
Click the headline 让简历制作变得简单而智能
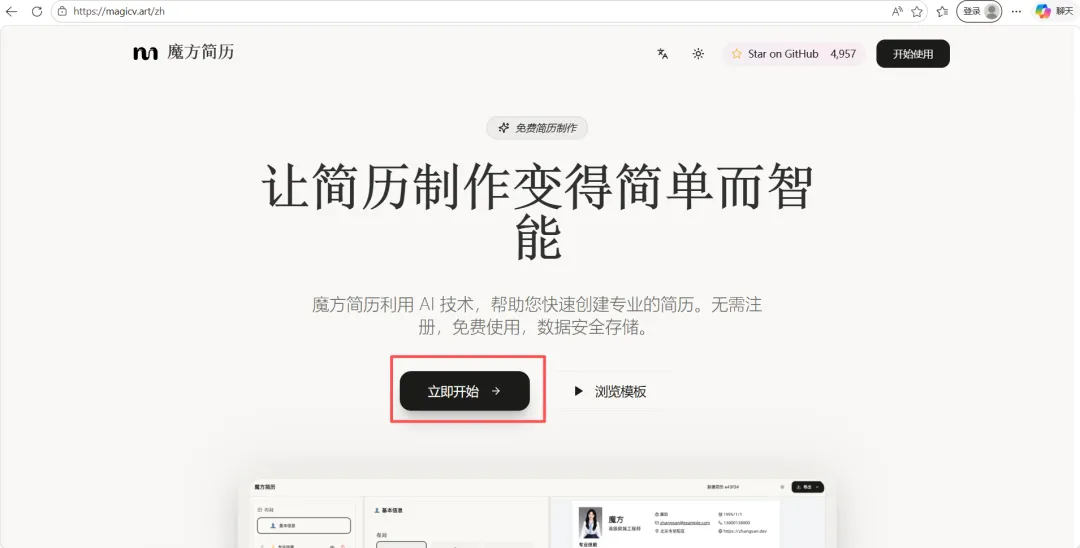538,211
